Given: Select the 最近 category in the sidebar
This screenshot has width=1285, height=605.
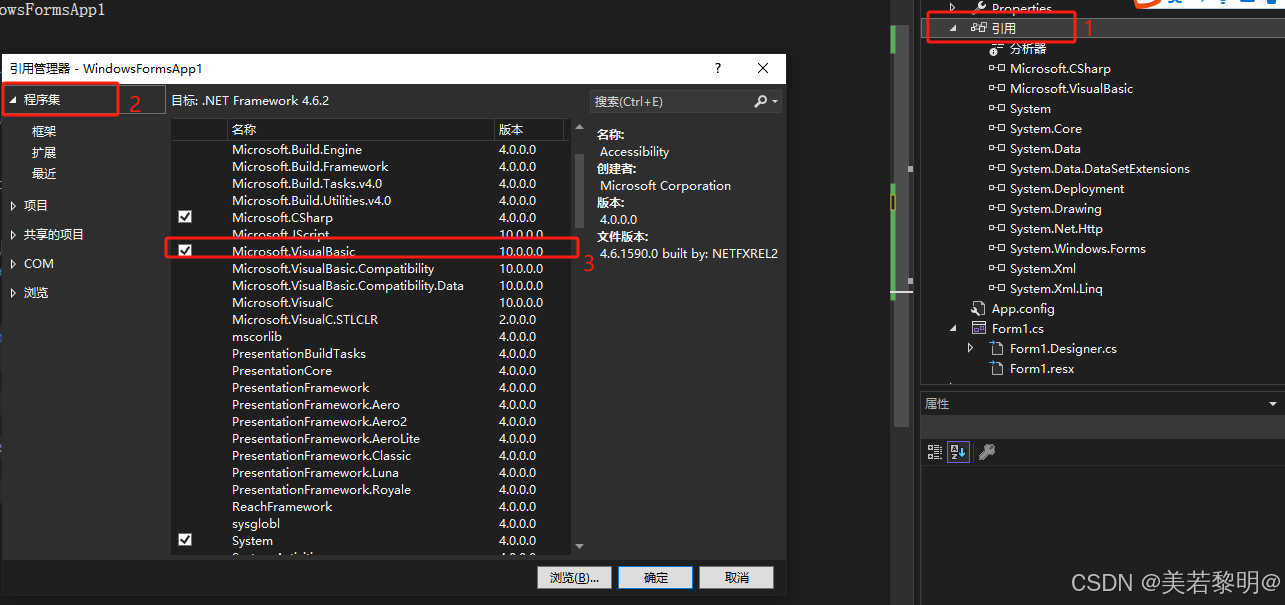Looking at the screenshot, I should [x=44, y=172].
